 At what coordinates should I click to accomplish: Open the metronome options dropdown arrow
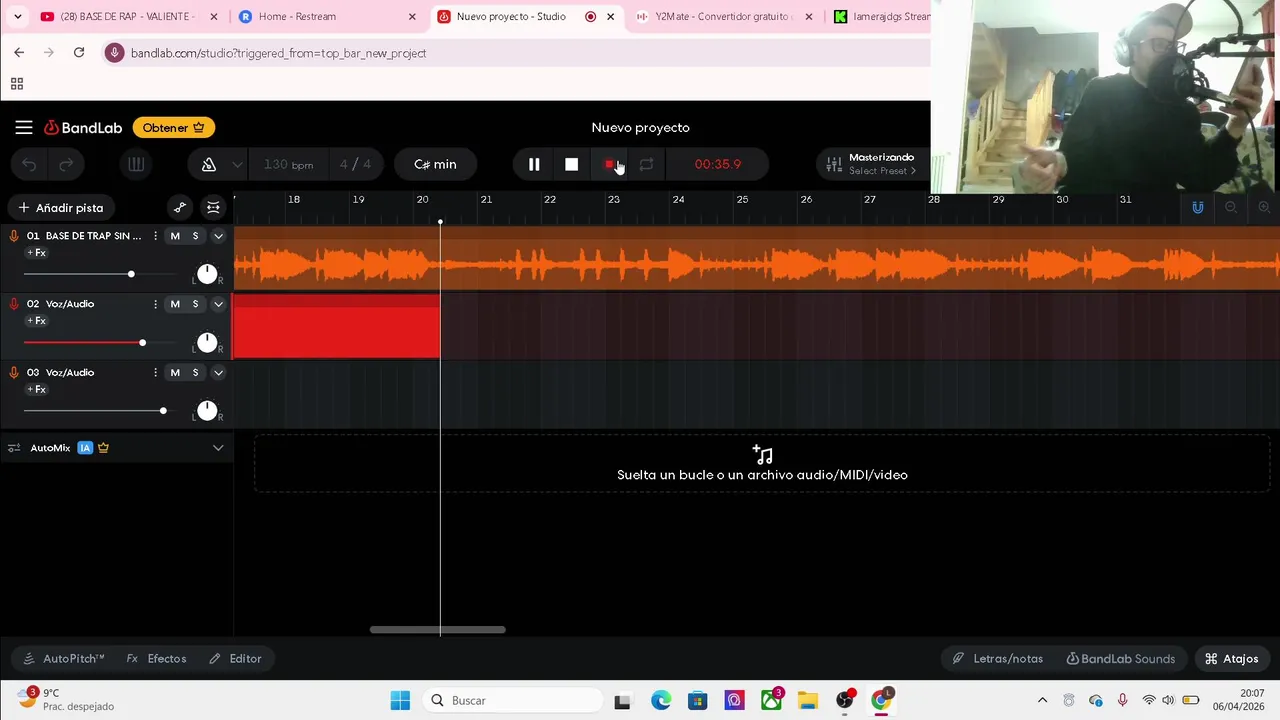tap(237, 164)
